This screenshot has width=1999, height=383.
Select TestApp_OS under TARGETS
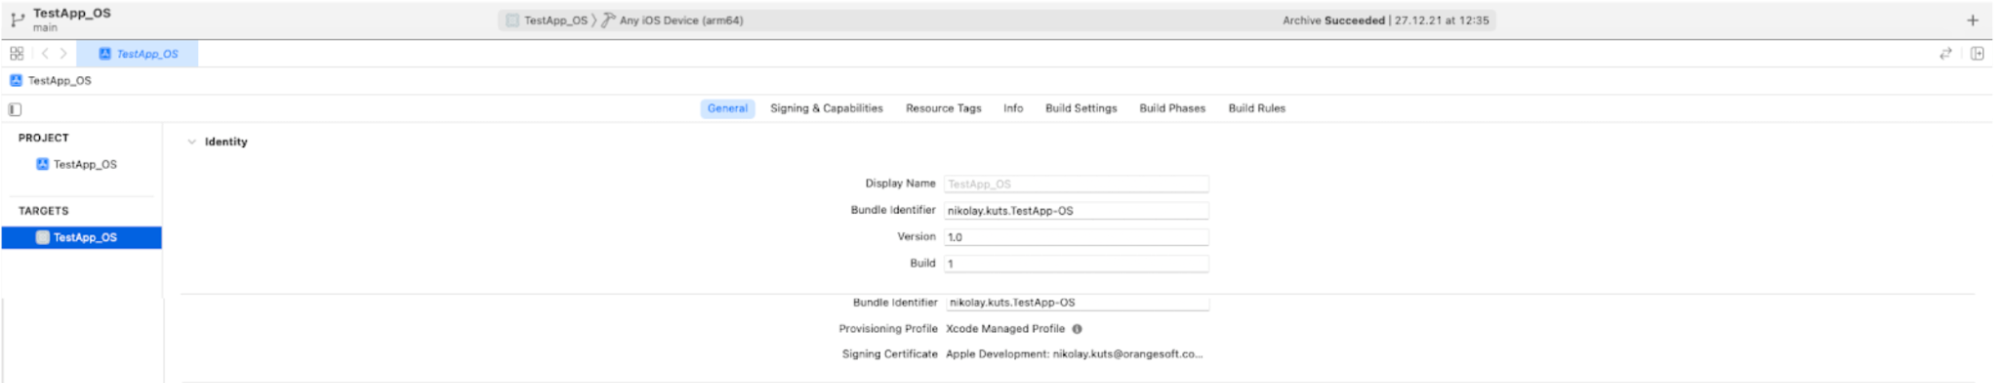tap(82, 238)
